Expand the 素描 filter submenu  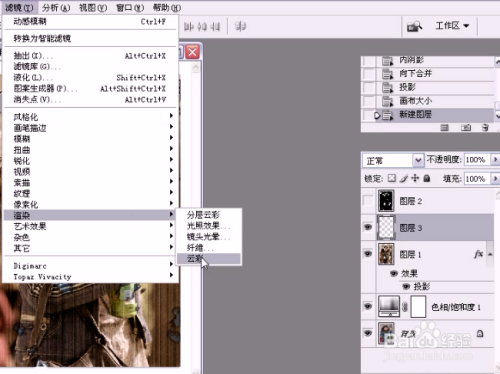[90, 183]
